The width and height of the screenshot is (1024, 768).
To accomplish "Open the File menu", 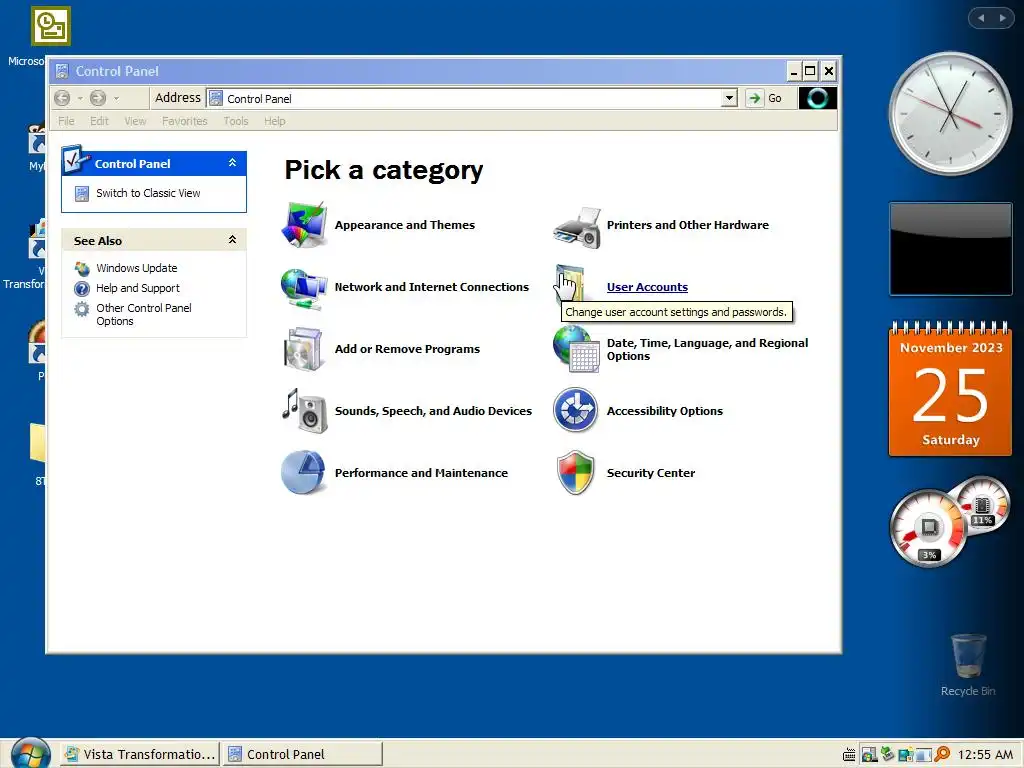I will (66, 121).
